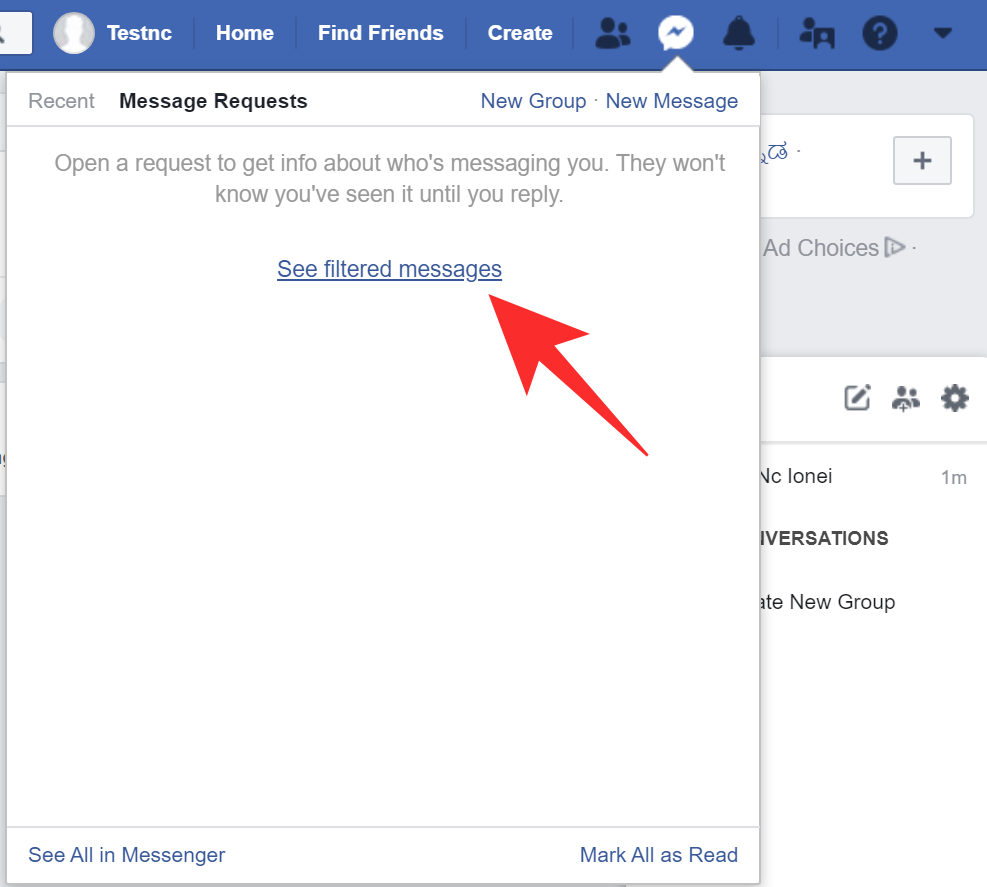Open the Ad Choices link

[833, 248]
